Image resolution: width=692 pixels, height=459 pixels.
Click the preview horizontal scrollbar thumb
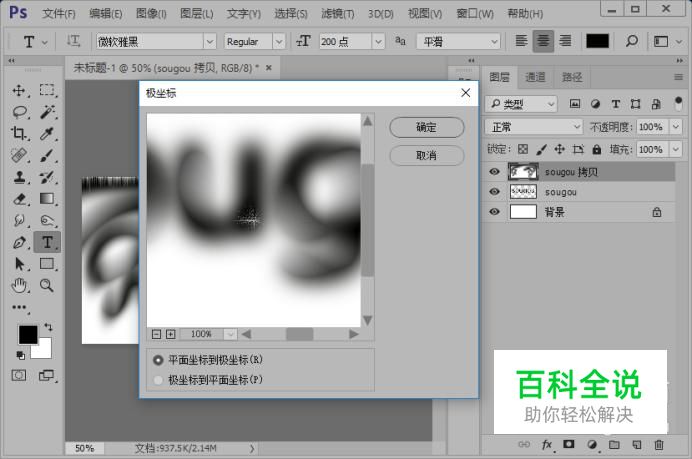(x=300, y=334)
